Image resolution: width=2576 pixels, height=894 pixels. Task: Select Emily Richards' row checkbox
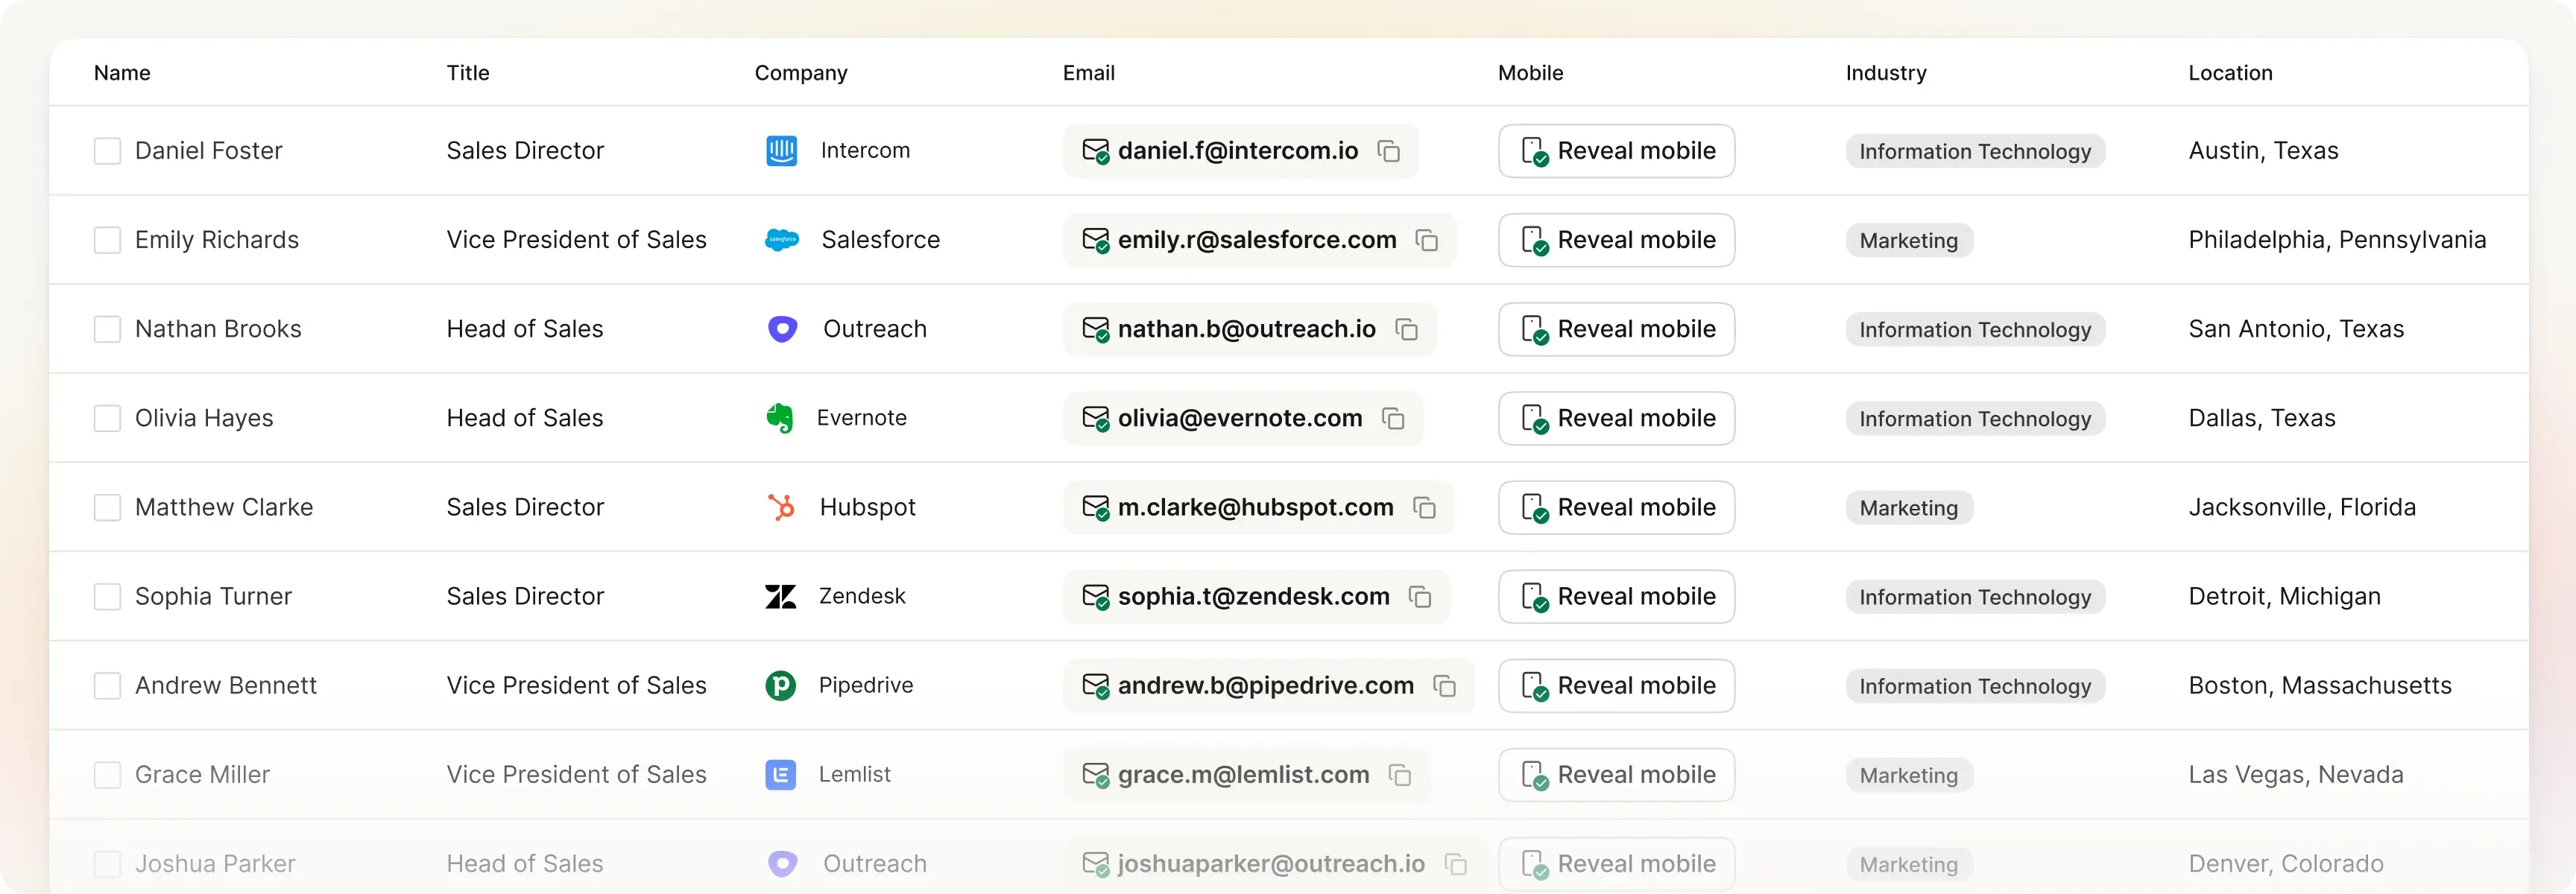108,240
